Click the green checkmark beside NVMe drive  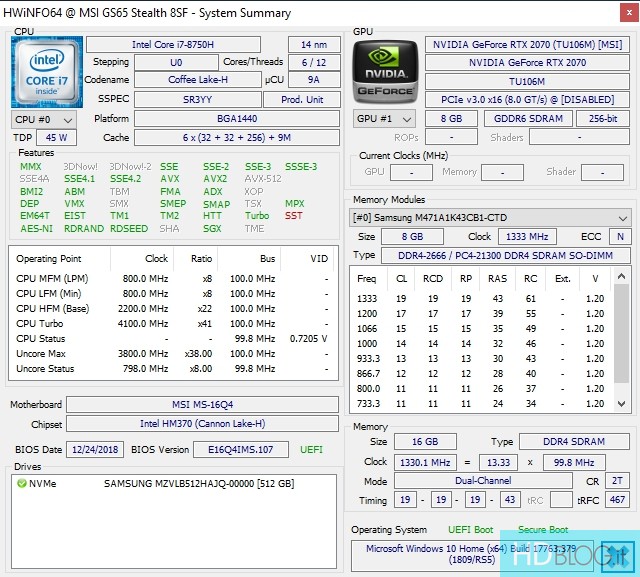coord(23,484)
